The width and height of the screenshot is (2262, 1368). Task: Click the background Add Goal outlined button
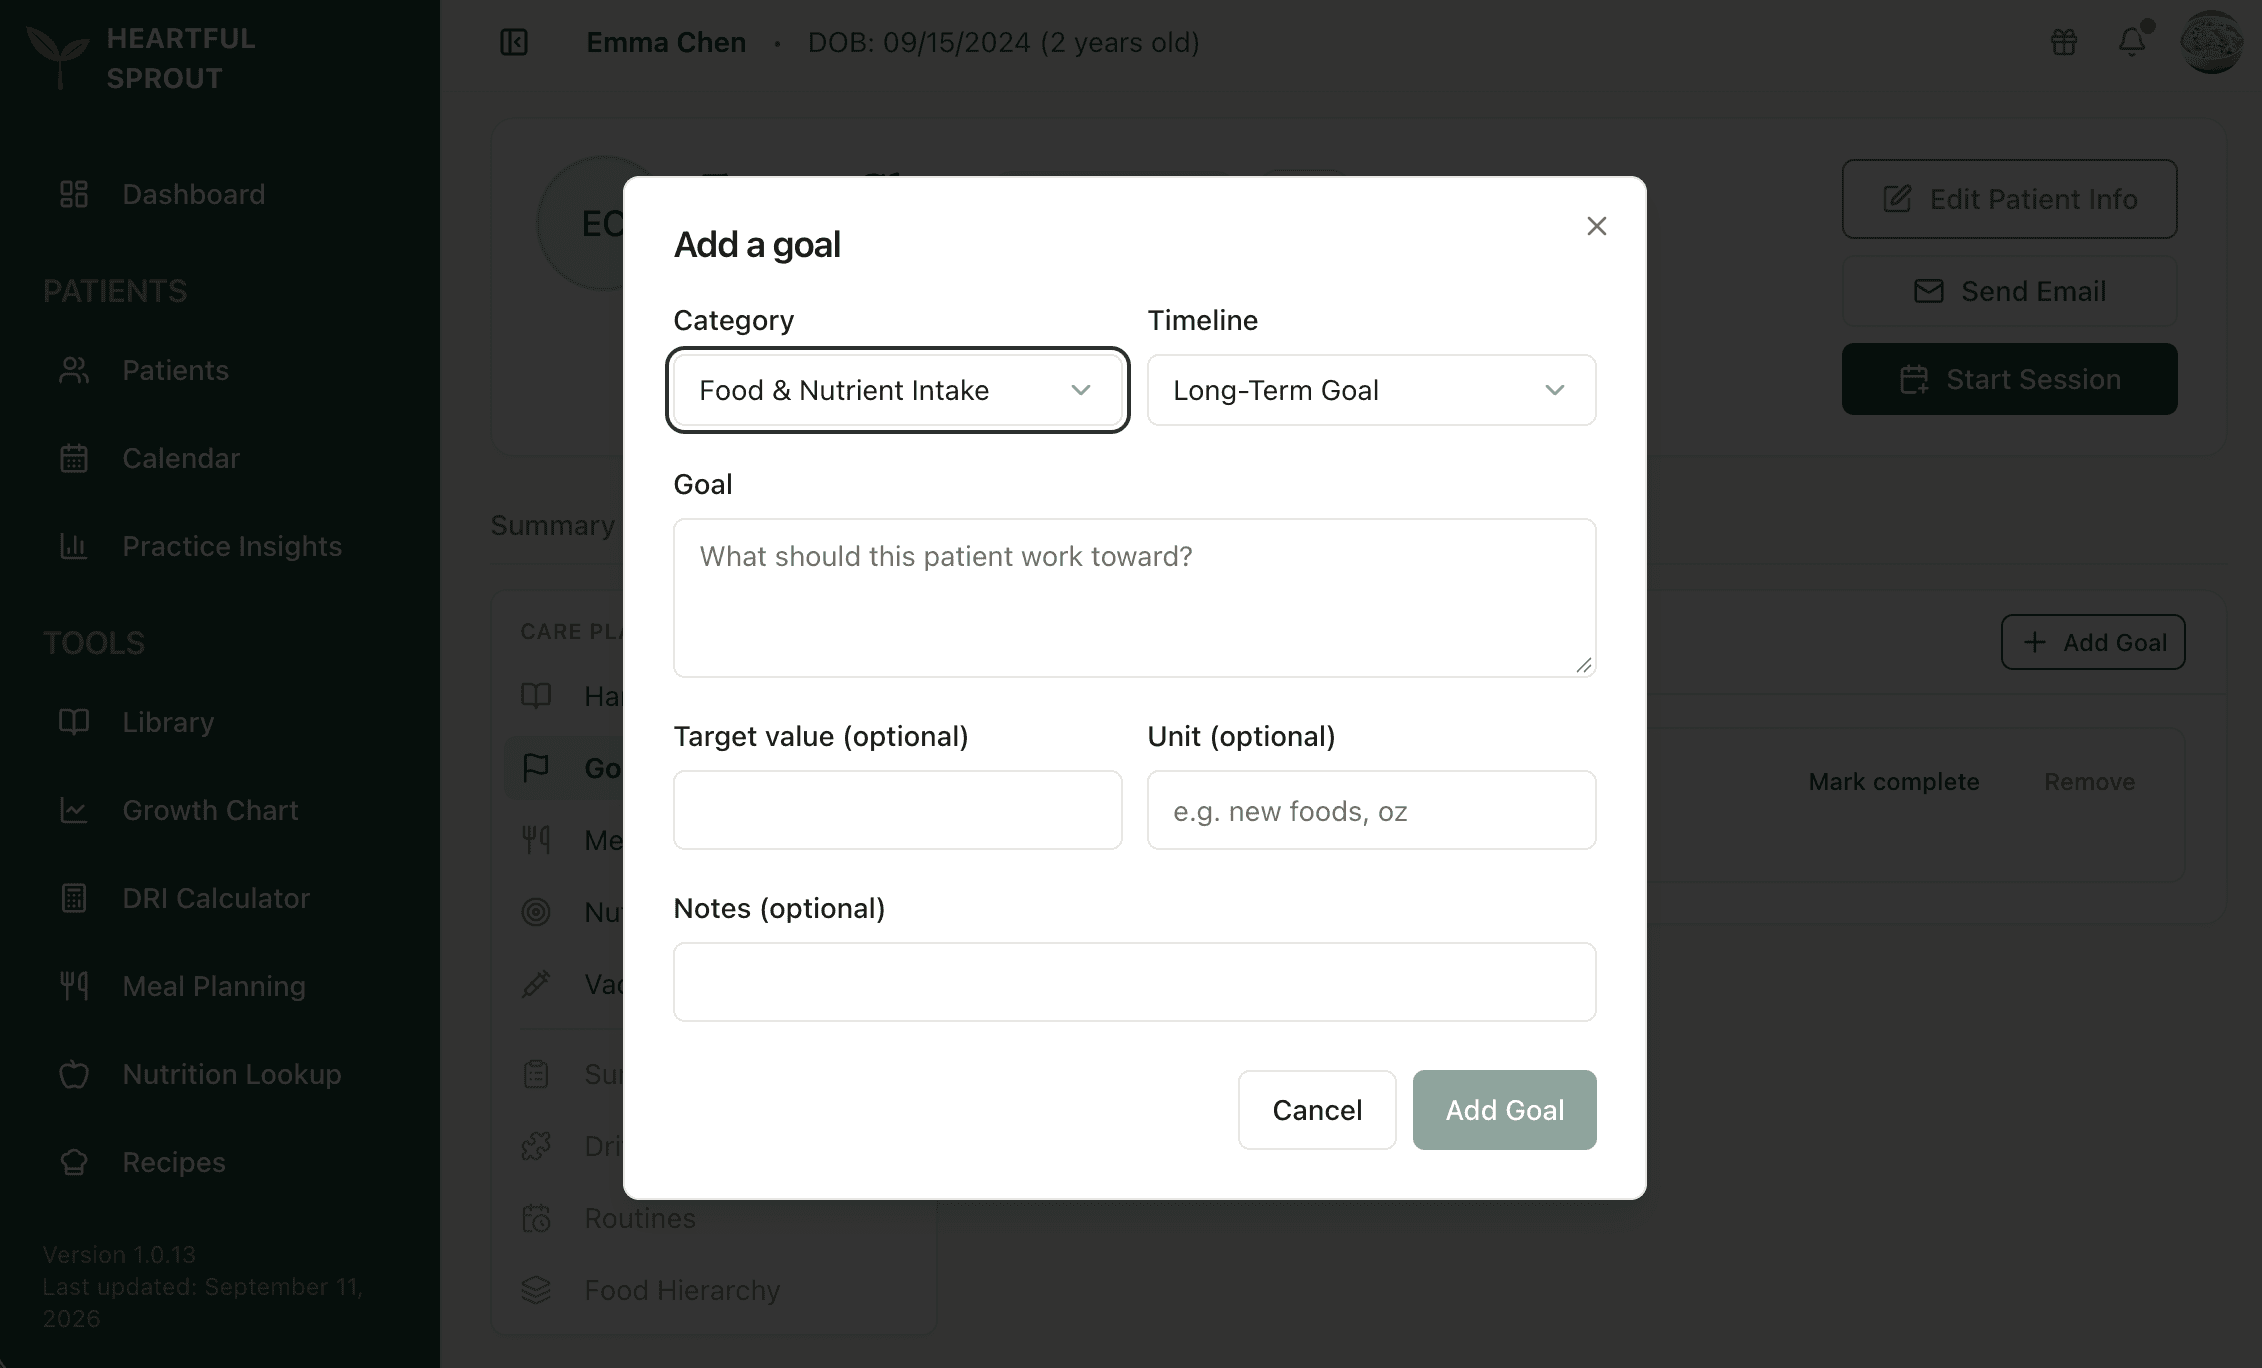pos(2093,642)
